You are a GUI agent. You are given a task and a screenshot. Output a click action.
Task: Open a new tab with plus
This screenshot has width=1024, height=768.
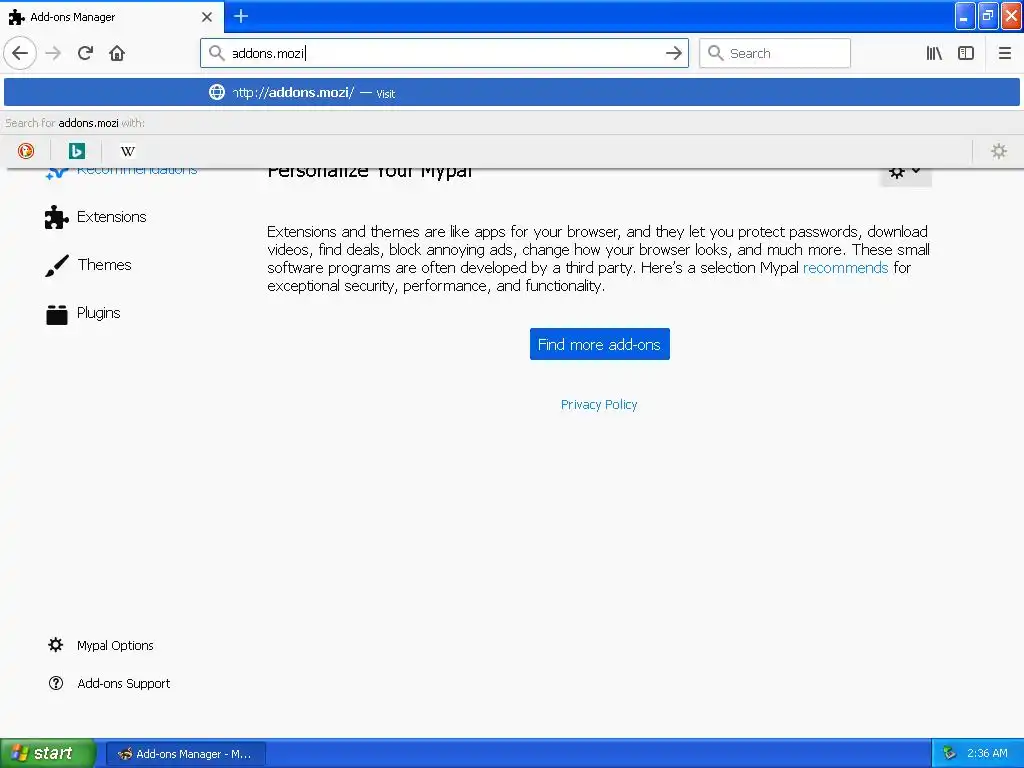(241, 16)
